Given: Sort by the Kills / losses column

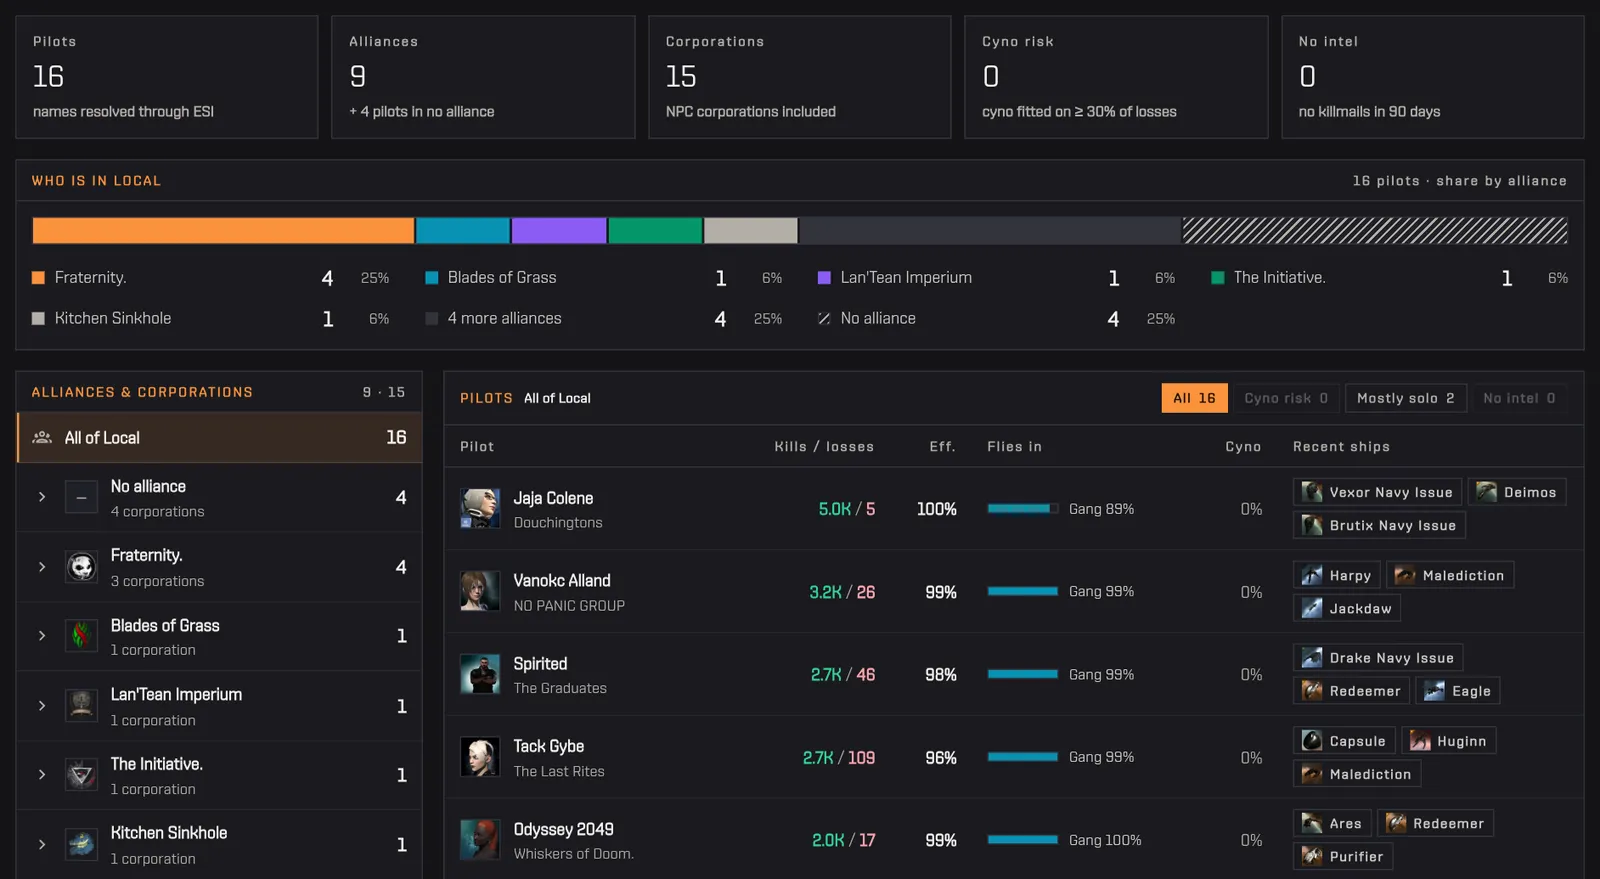Looking at the screenshot, I should [824, 447].
